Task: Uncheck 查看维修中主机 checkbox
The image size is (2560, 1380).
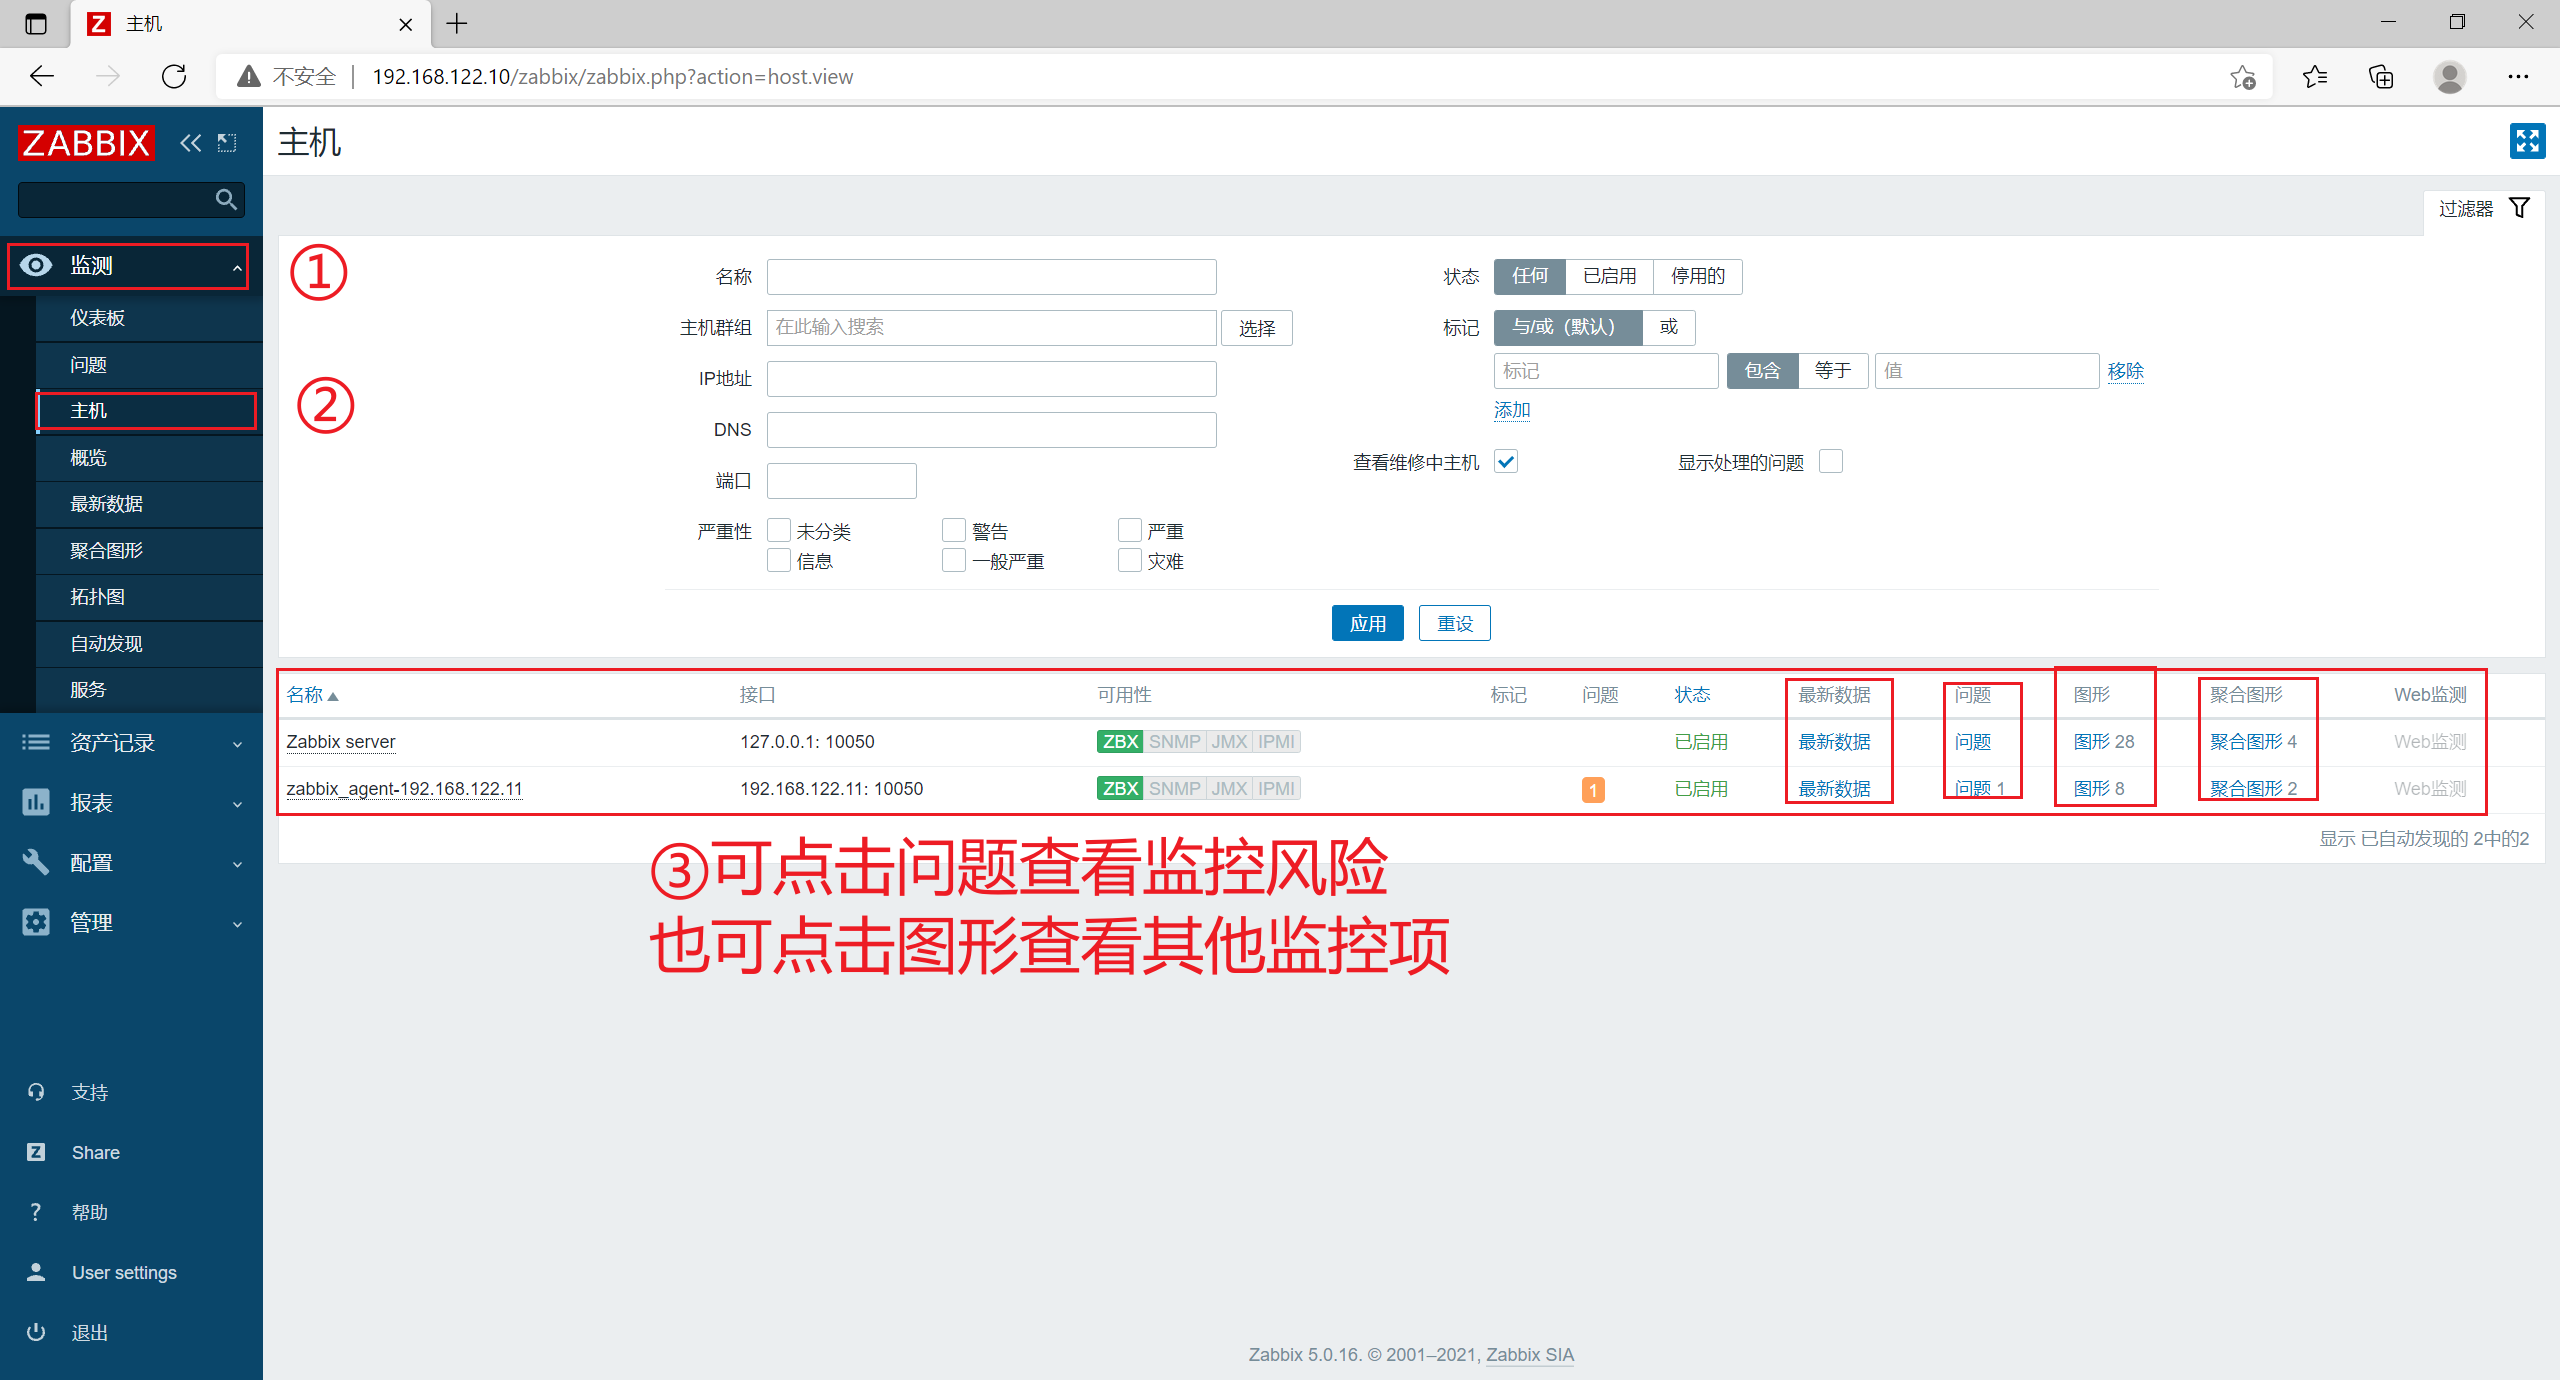Action: 1506,461
